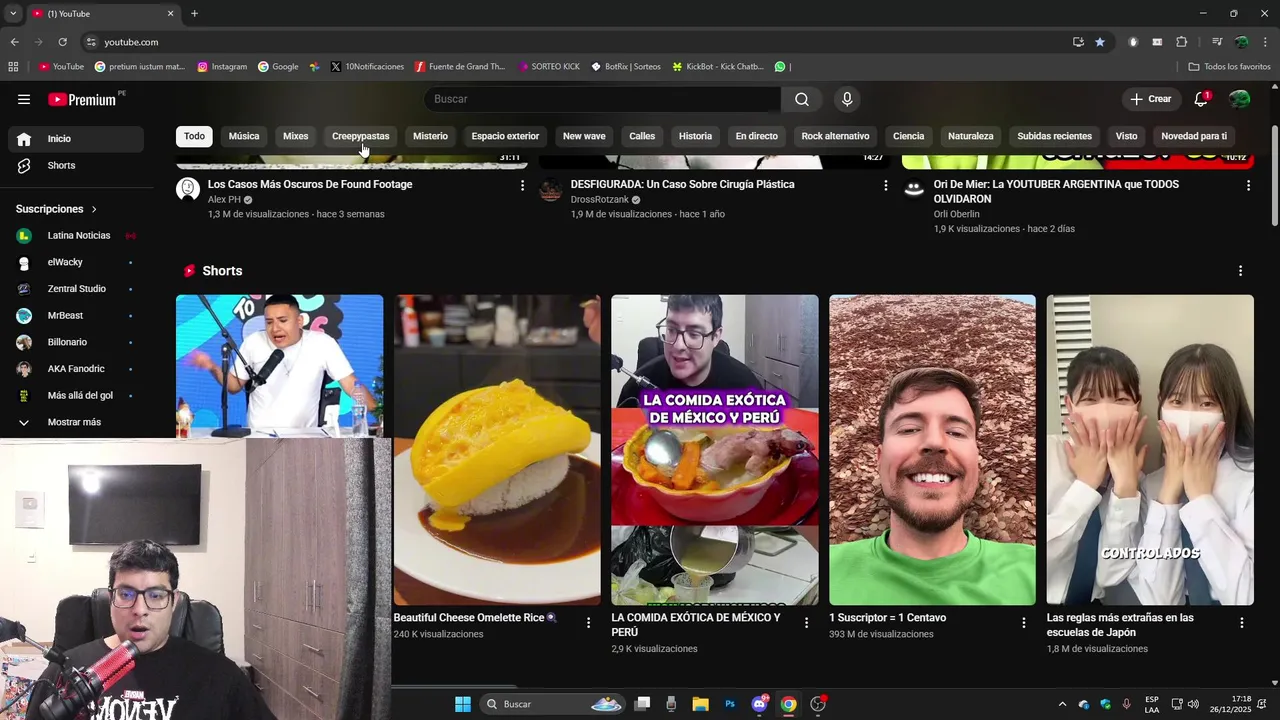The width and height of the screenshot is (1280, 720).
Task: Open the DrossRotzank channel avatar
Action: click(x=551, y=189)
